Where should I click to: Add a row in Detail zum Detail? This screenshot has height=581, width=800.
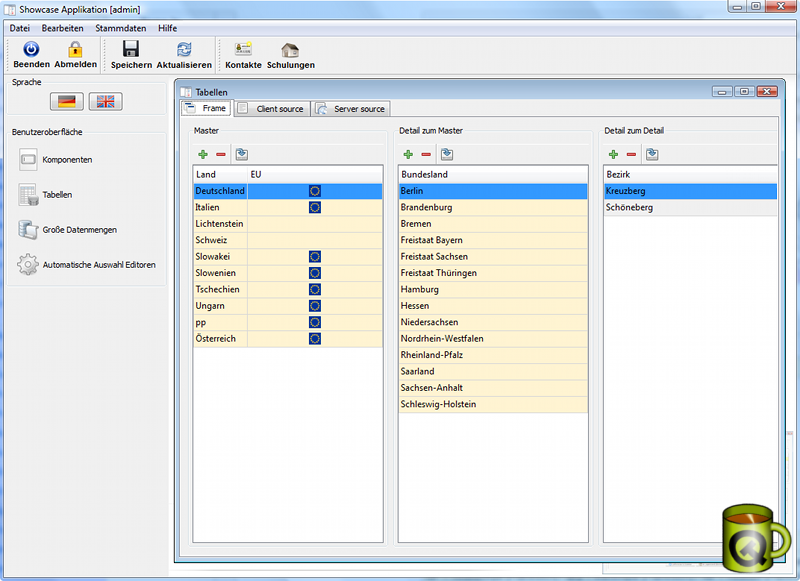pos(613,155)
